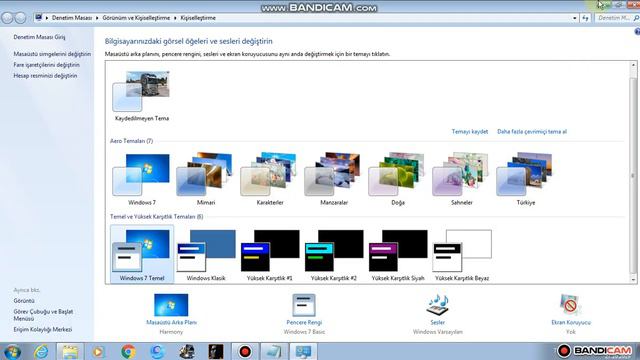Image resolution: width=640 pixels, height=360 pixels.
Task: Click Fare işaretçilerini değiştirin
Action: click(x=47, y=65)
